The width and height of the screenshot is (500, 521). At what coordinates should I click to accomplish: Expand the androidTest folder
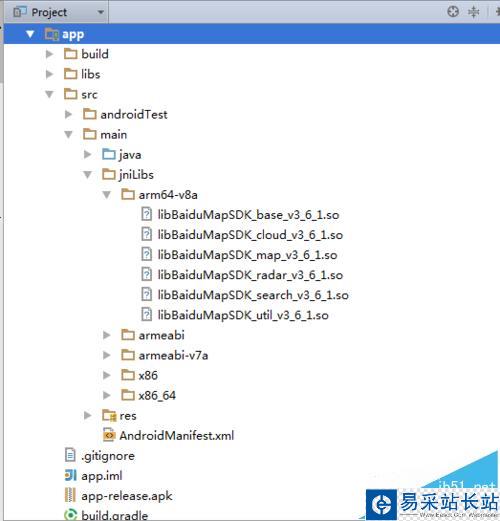[x=68, y=114]
